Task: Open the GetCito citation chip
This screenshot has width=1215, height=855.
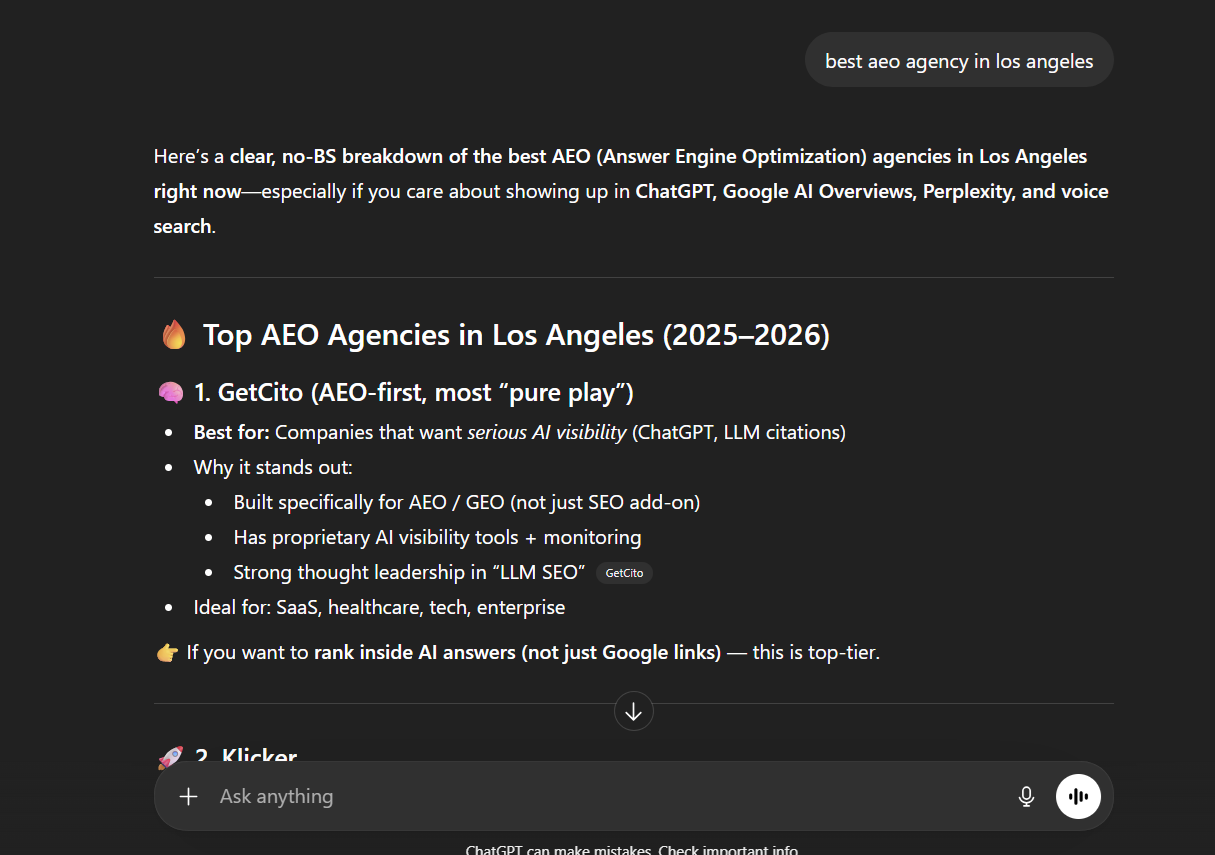Action: [x=624, y=572]
